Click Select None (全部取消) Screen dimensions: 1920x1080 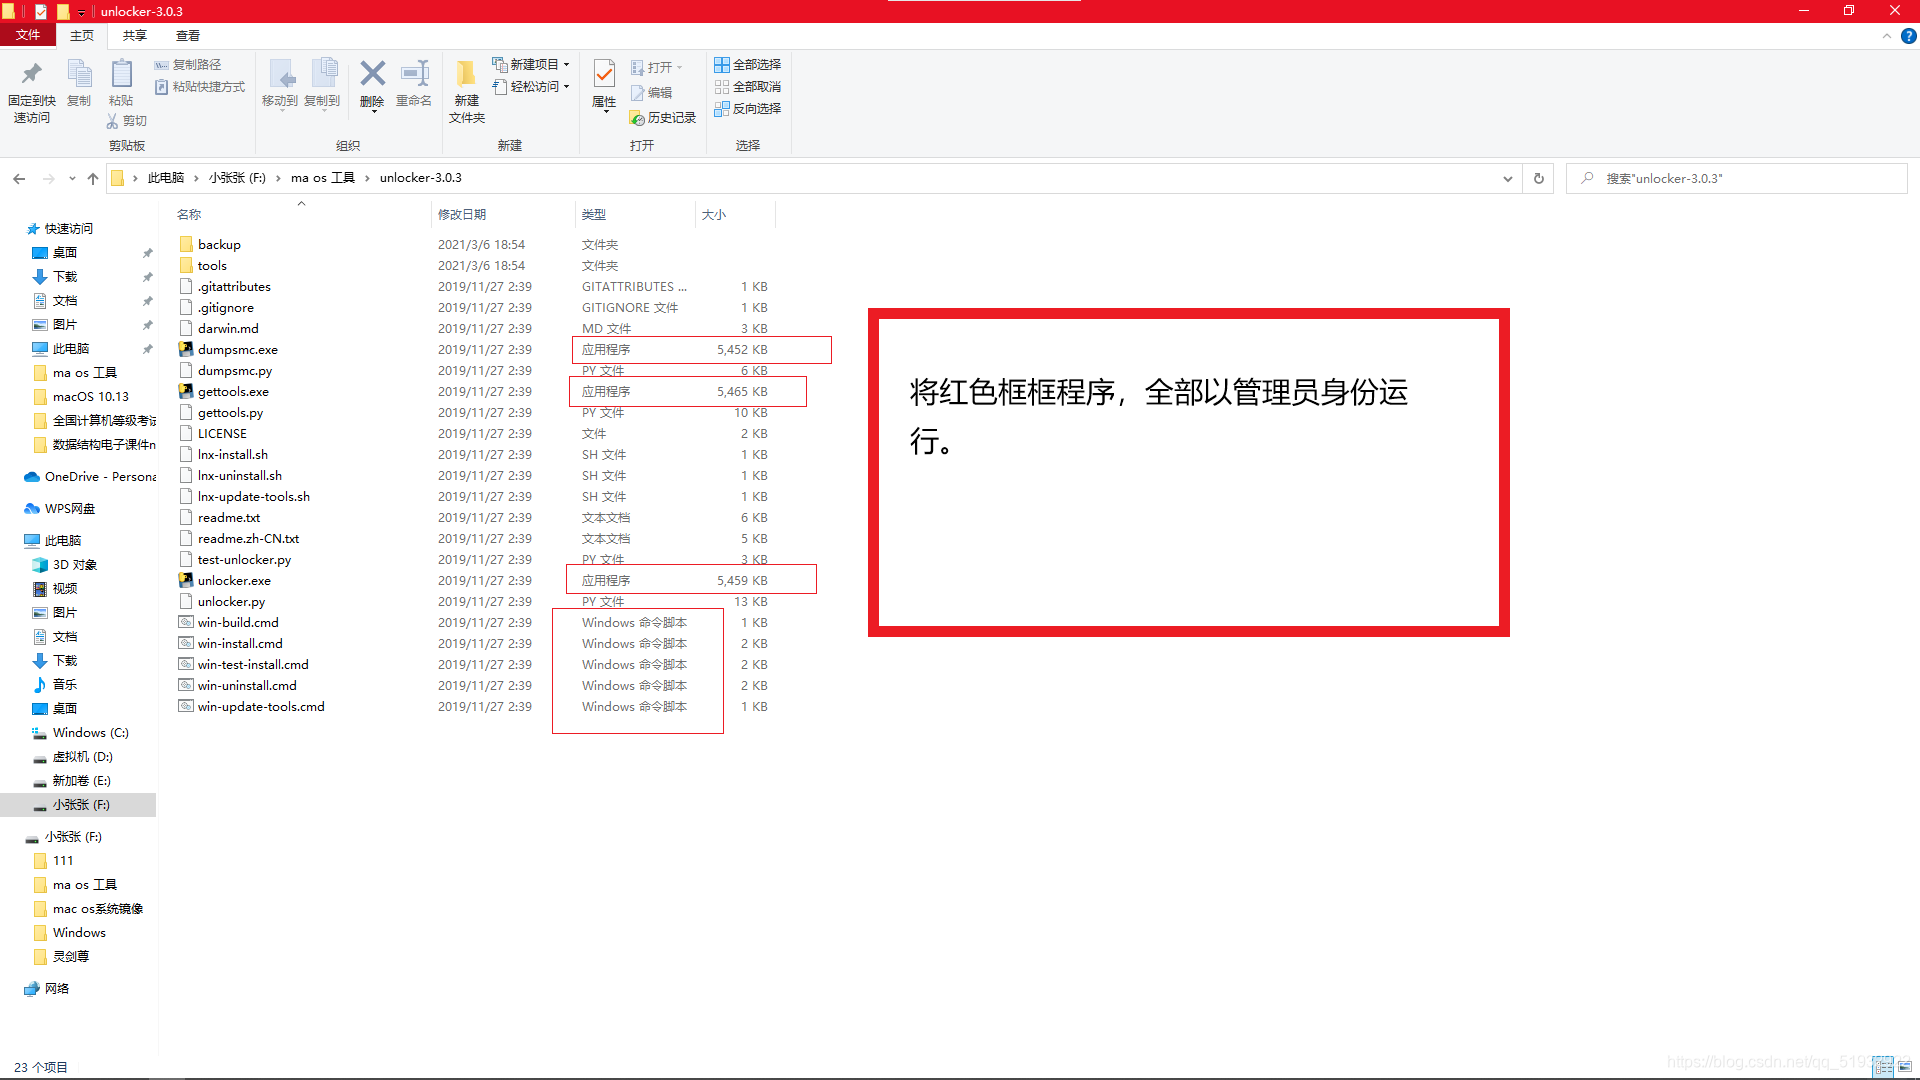(x=748, y=86)
